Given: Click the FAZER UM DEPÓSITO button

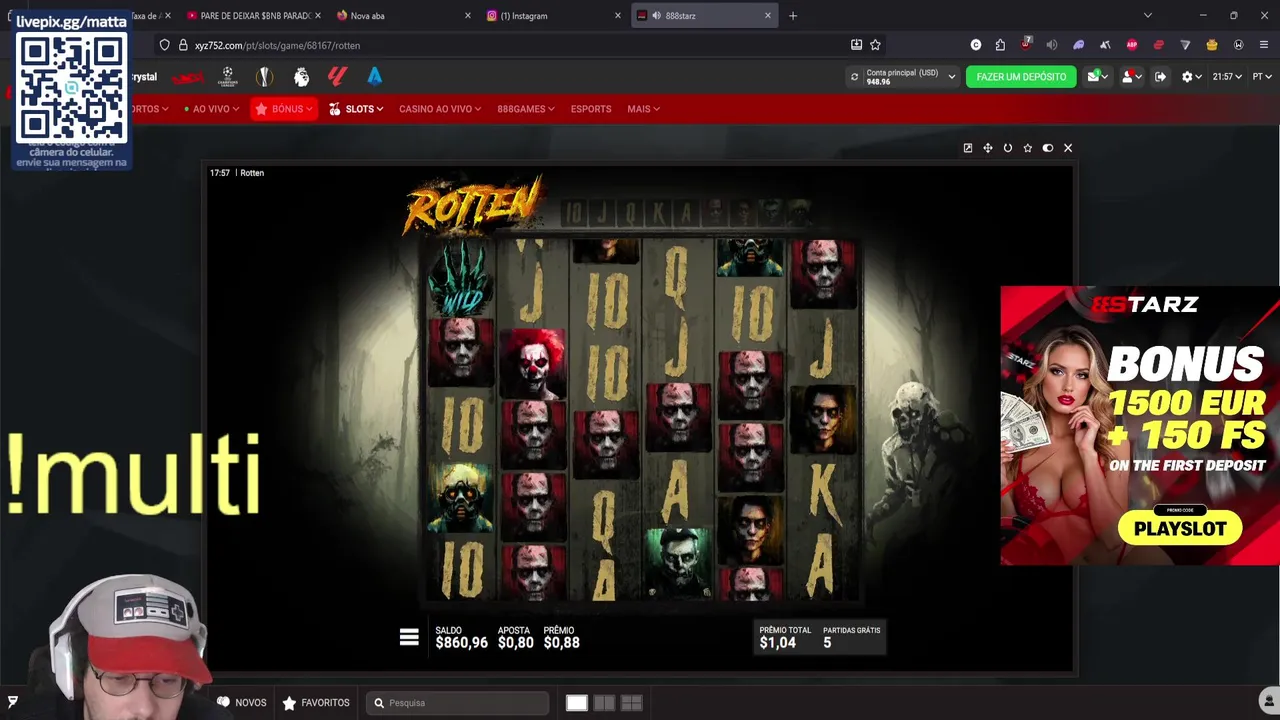Looking at the screenshot, I should 1021,77.
